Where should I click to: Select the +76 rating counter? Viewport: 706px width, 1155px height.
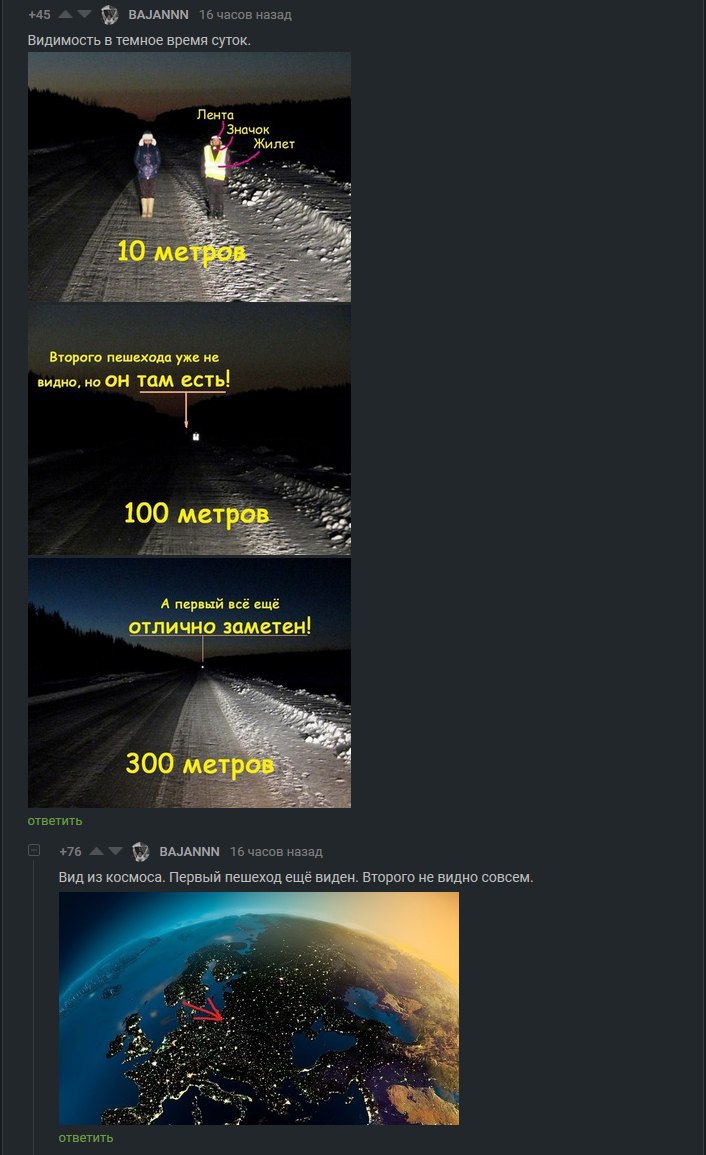coord(70,852)
